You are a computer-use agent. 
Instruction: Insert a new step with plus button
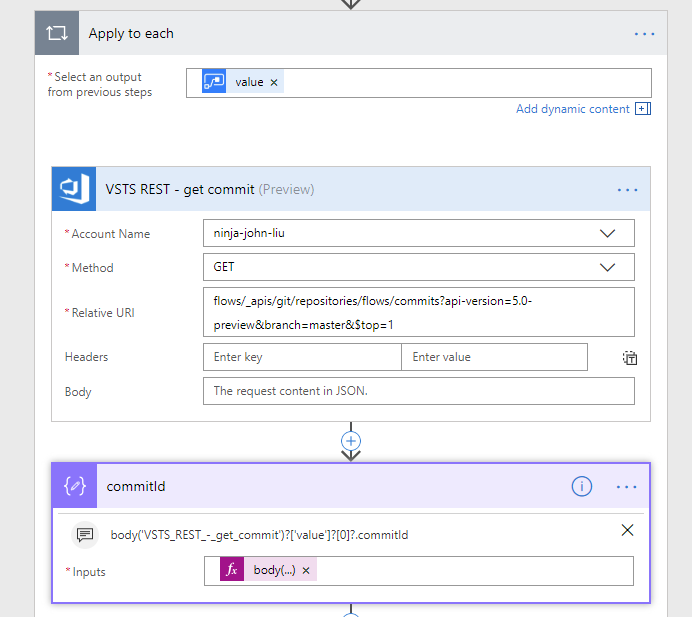coord(351,440)
